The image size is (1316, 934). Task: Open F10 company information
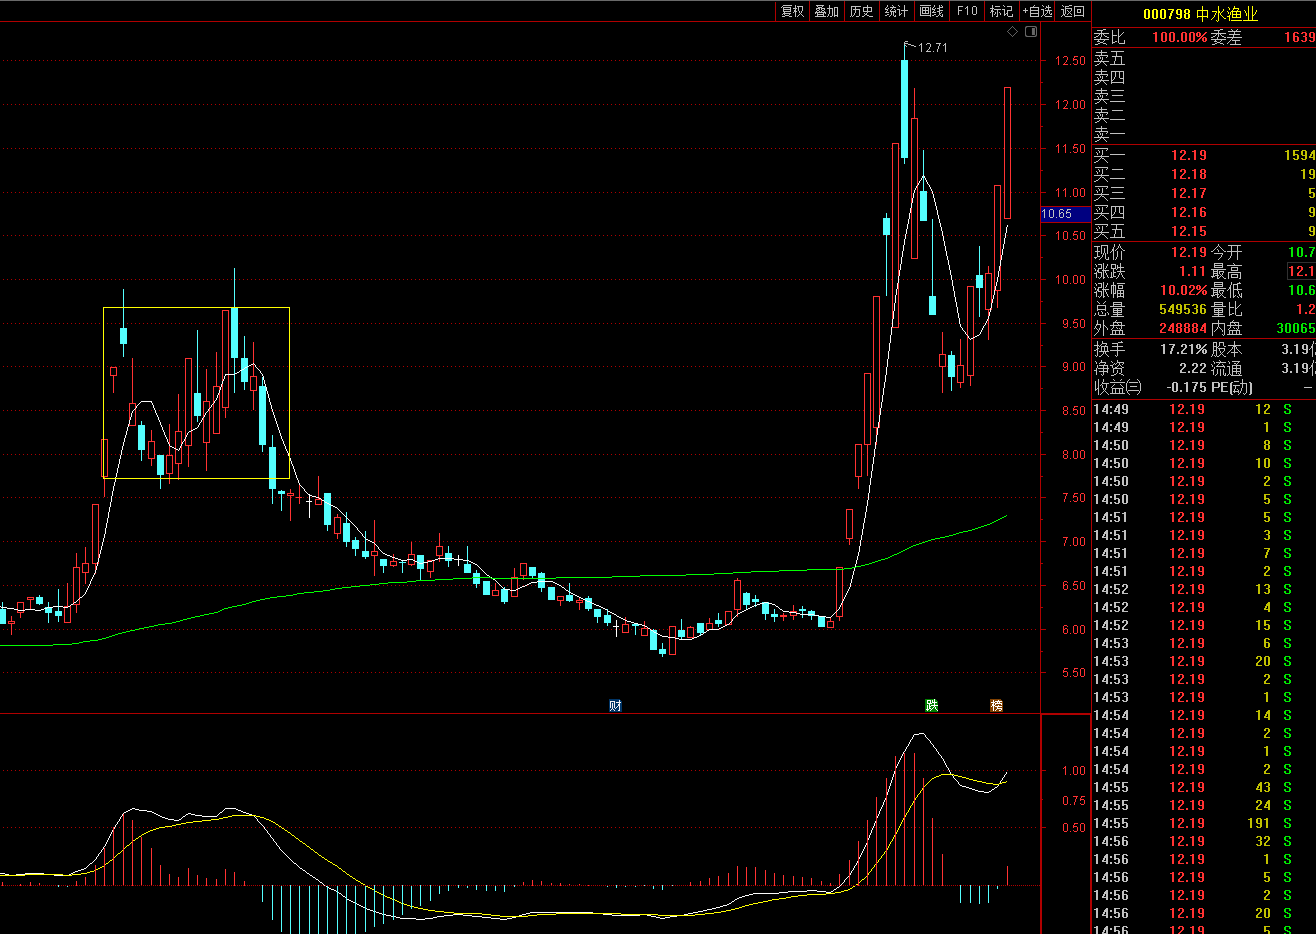click(967, 11)
